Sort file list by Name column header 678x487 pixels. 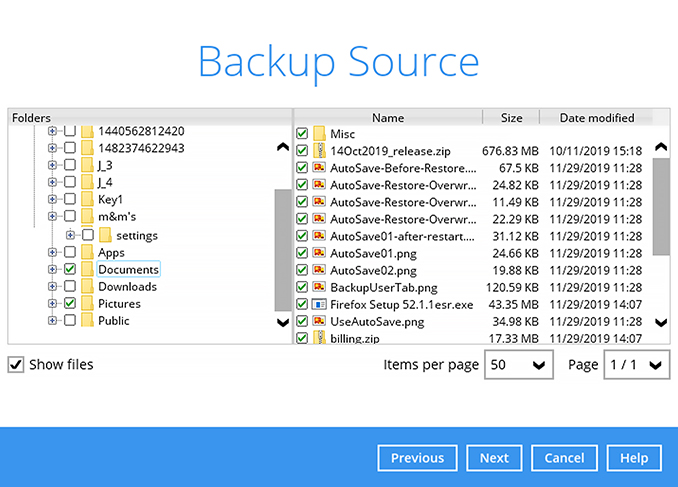coord(388,118)
